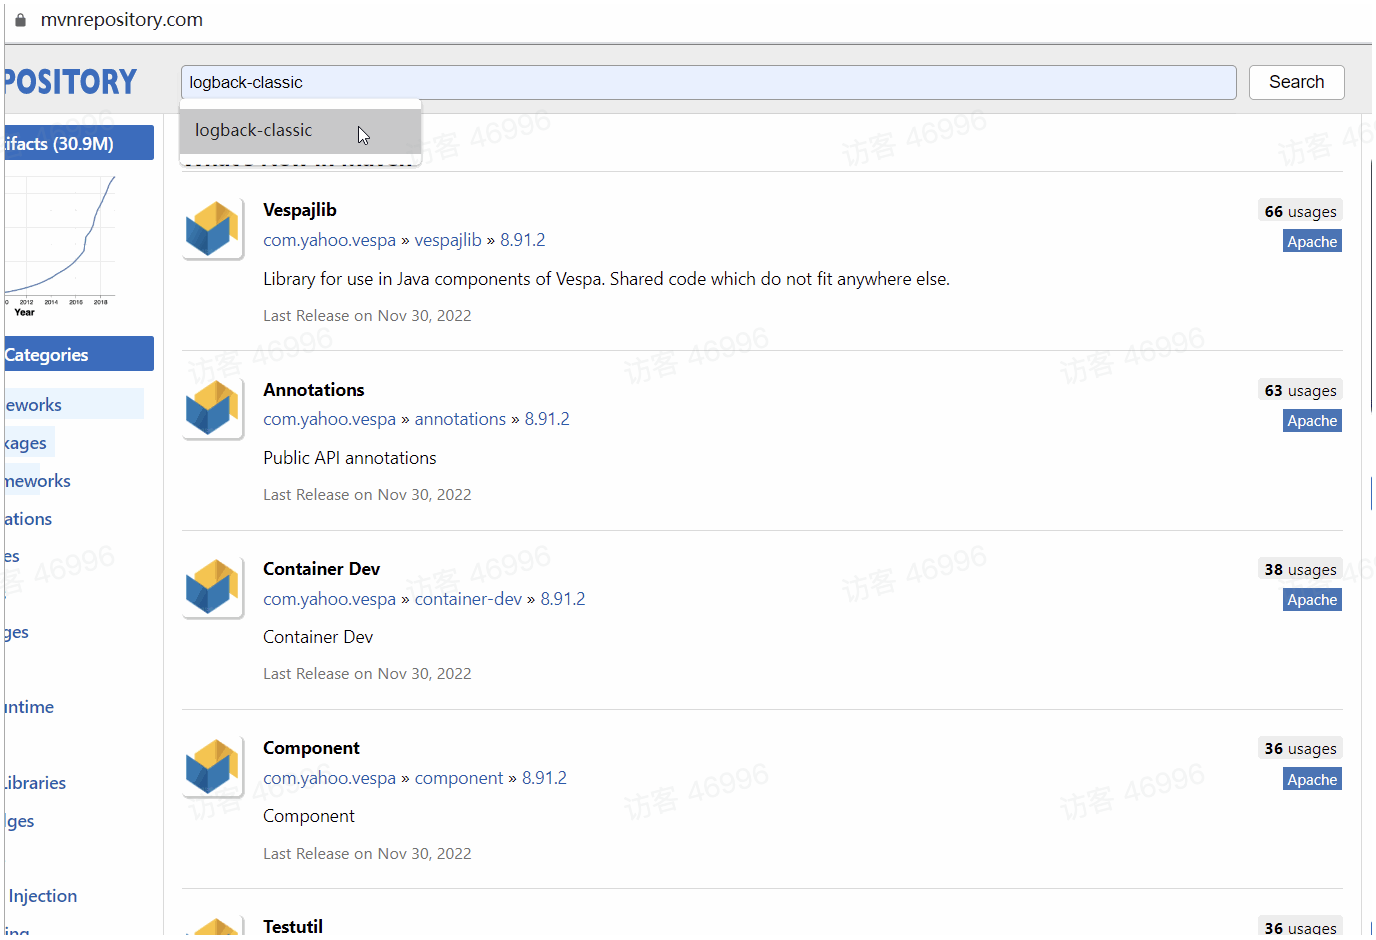1376x940 pixels.
Task: Click the padlock icon in address bar
Action: pyautogui.click(x=20, y=20)
